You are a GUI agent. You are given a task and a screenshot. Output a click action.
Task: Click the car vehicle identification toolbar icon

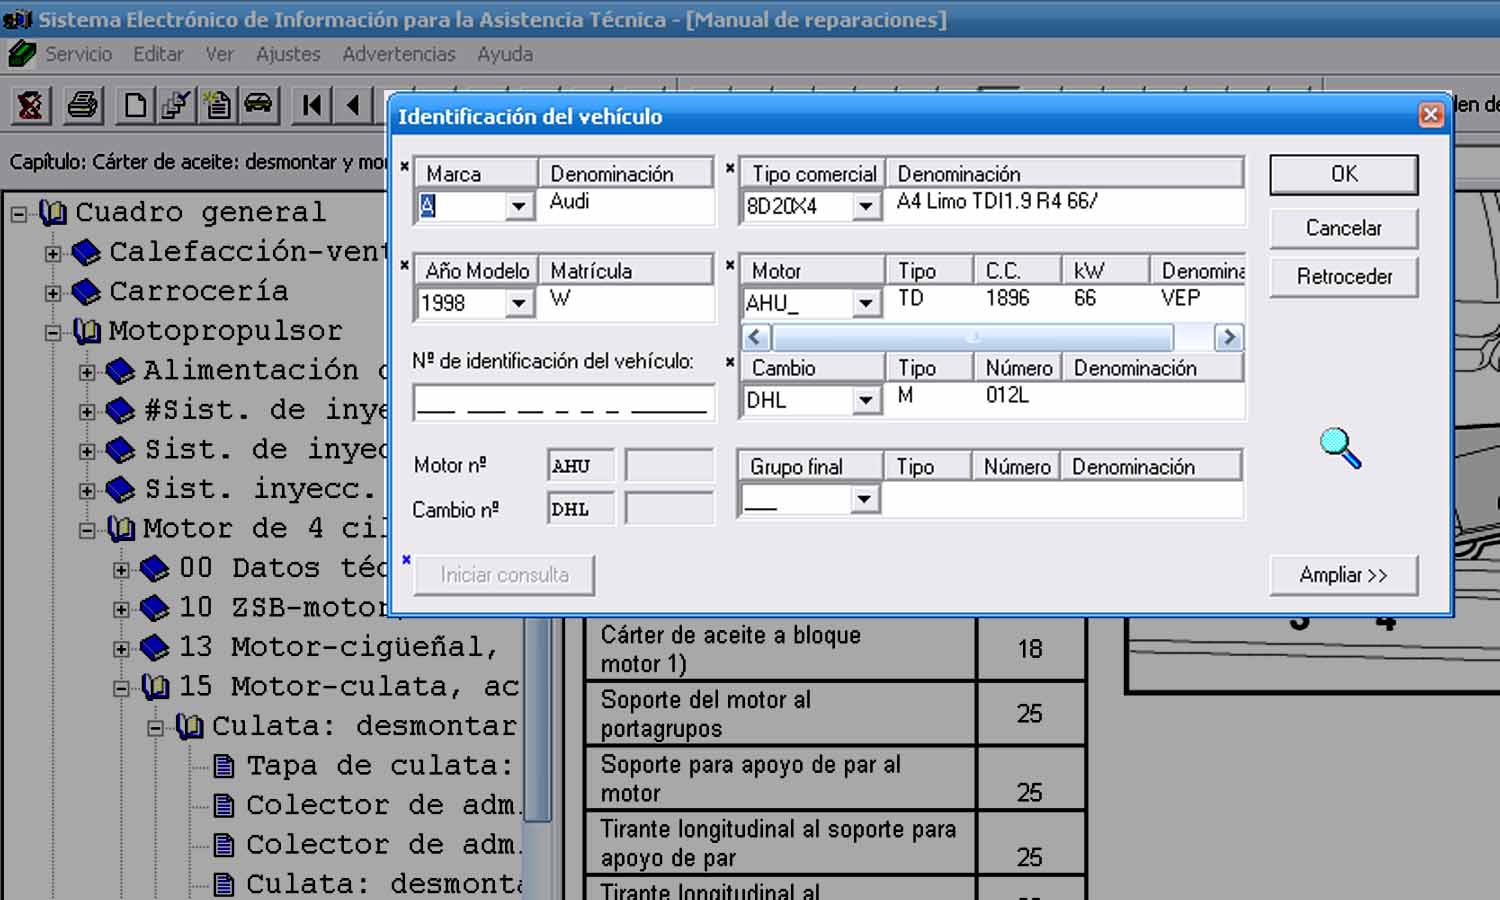pyautogui.click(x=258, y=104)
